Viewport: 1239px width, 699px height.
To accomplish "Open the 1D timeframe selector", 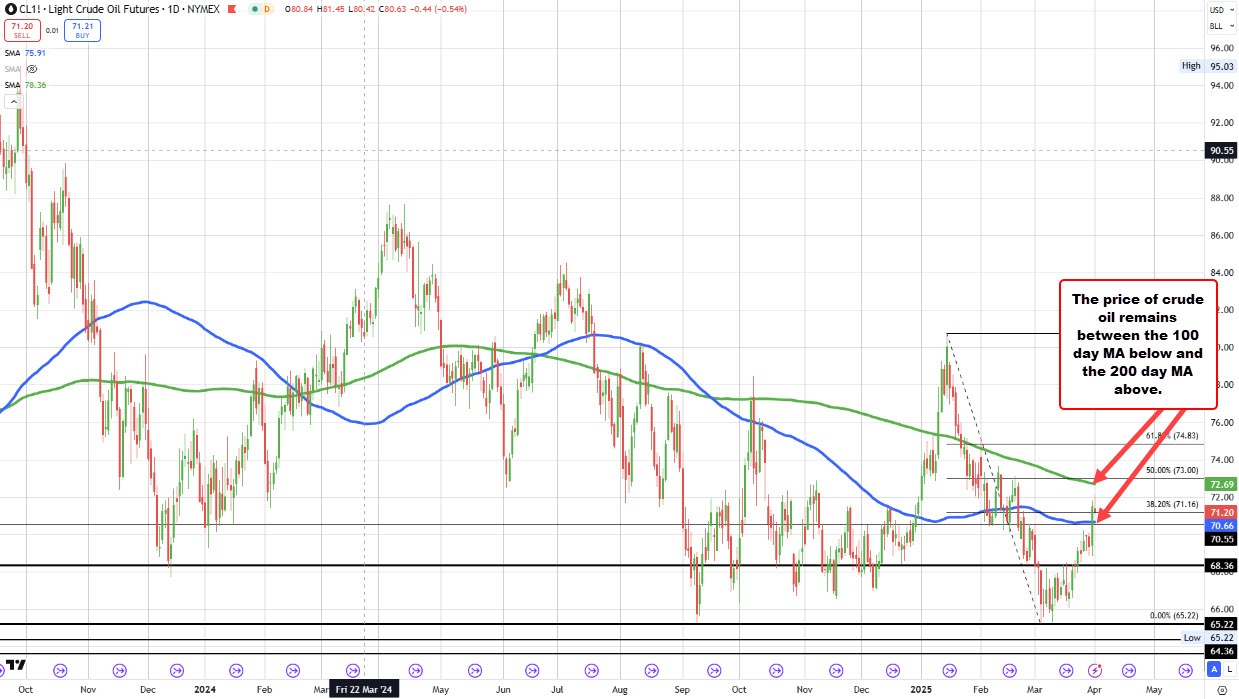I will tap(173, 9).
